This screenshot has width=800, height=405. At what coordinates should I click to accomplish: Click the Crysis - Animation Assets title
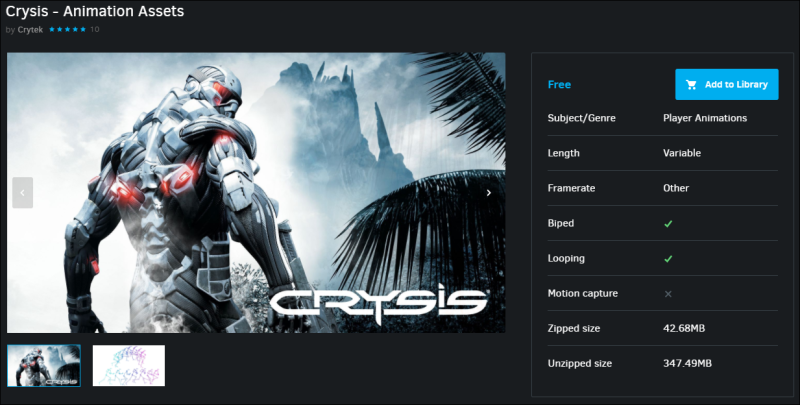coord(95,11)
